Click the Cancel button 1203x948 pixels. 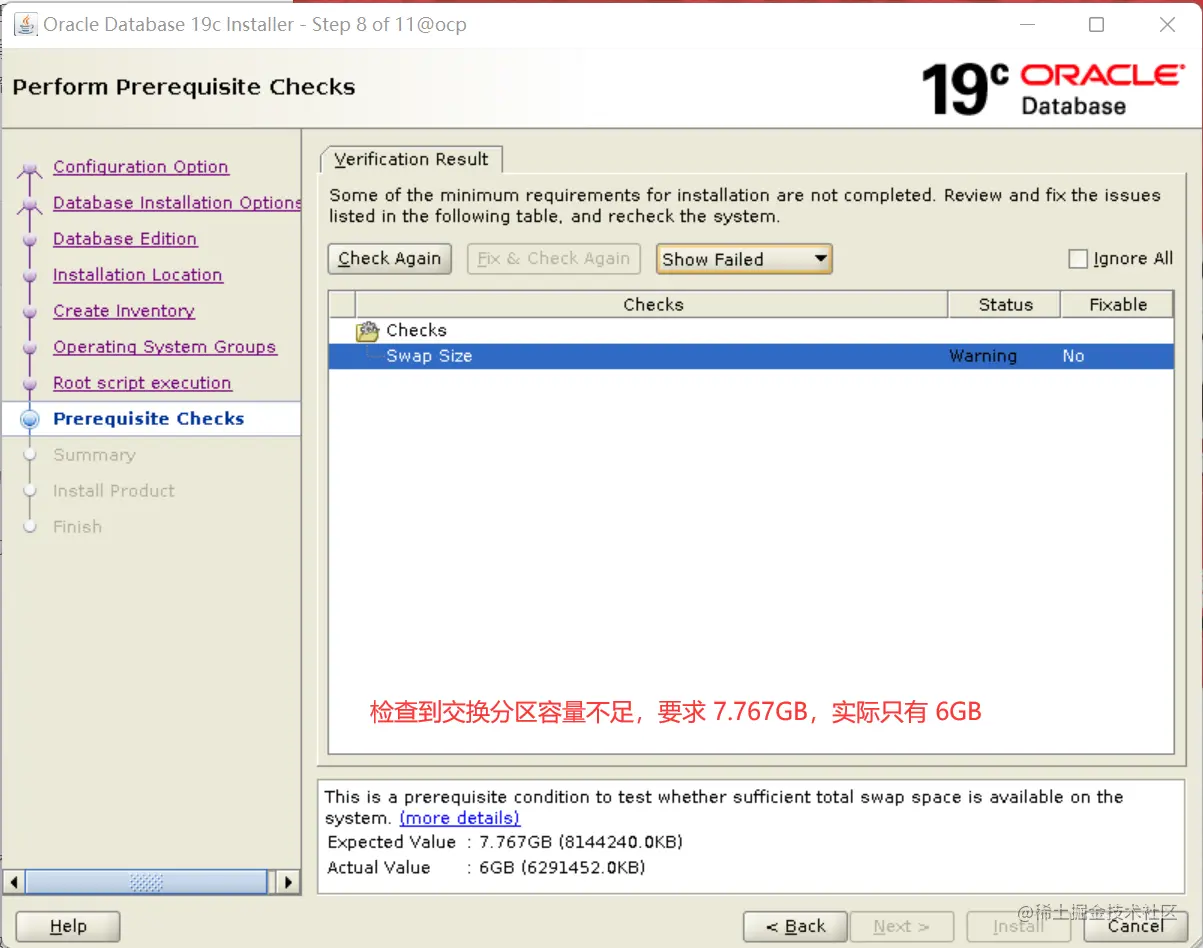click(1135, 926)
